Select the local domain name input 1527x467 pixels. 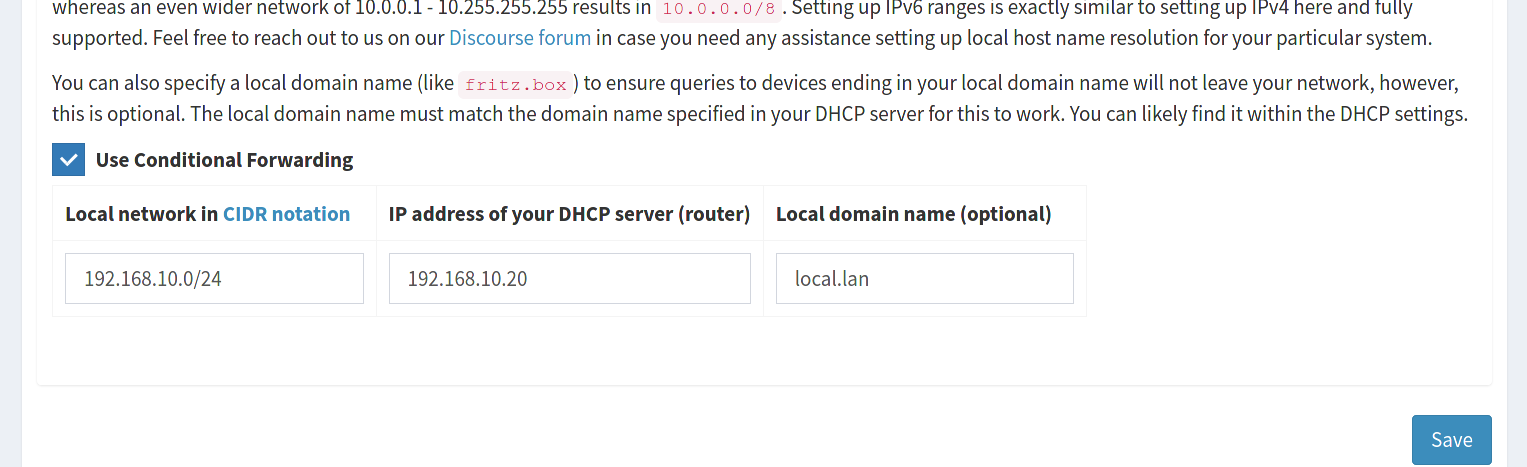[924, 279]
